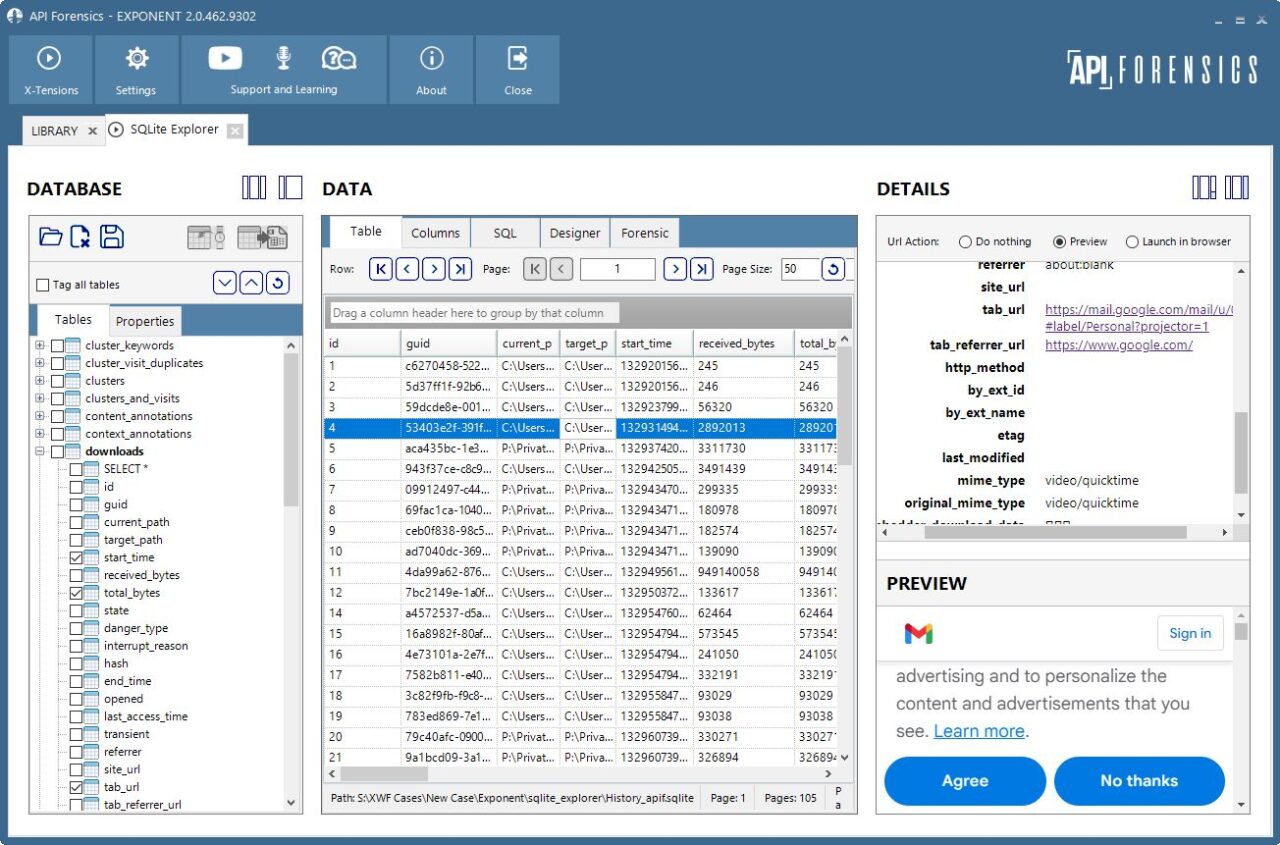Switch to the SQL tab
The height and width of the screenshot is (845, 1280).
coord(504,232)
